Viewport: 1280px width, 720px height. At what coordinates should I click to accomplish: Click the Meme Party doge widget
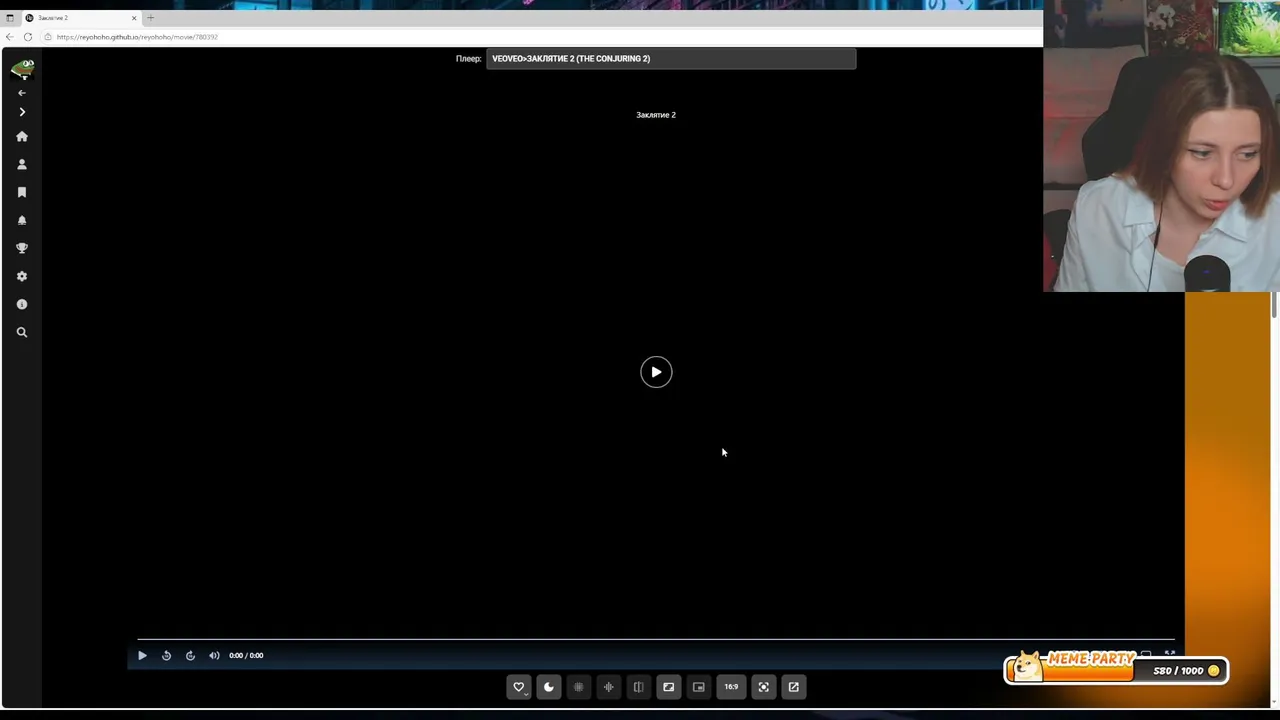coord(1116,668)
